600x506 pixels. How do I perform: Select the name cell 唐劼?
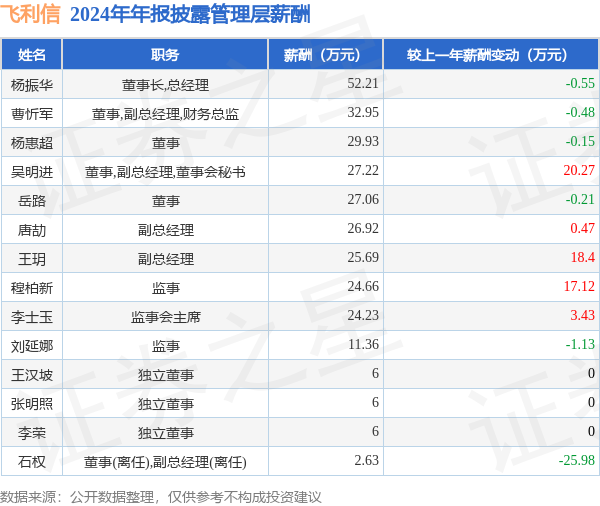point(32,230)
